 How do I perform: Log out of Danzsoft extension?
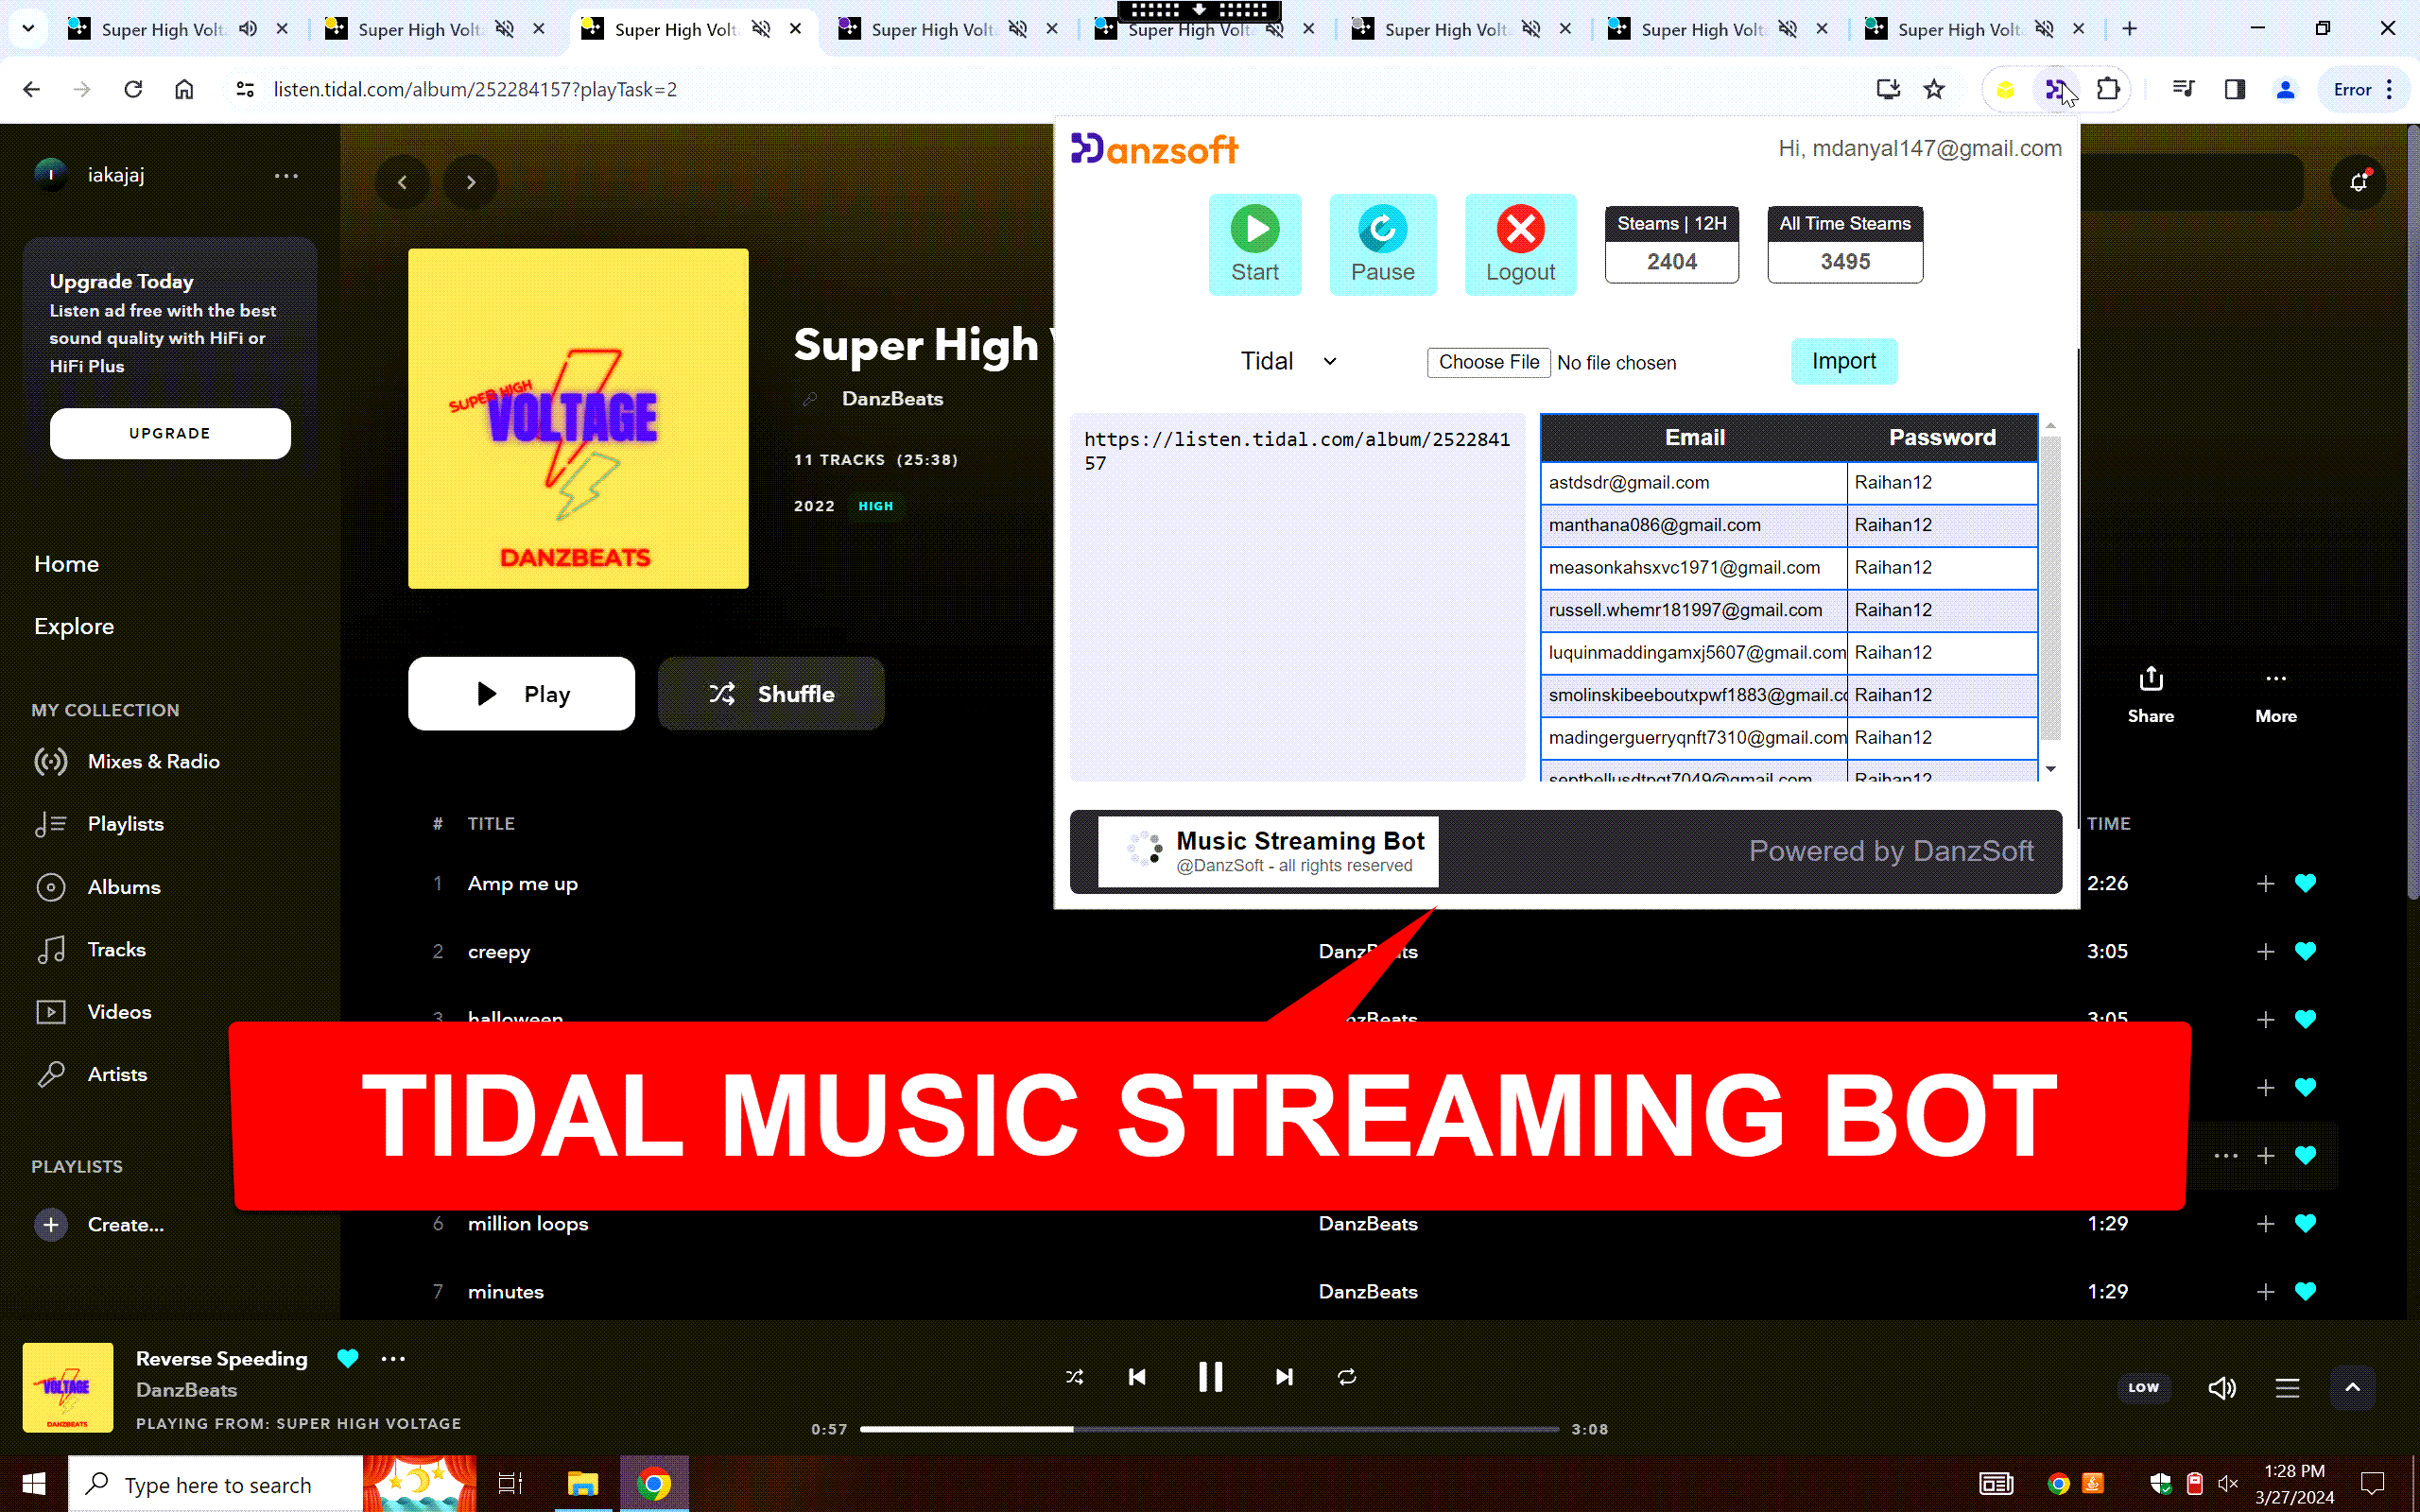tap(1520, 245)
